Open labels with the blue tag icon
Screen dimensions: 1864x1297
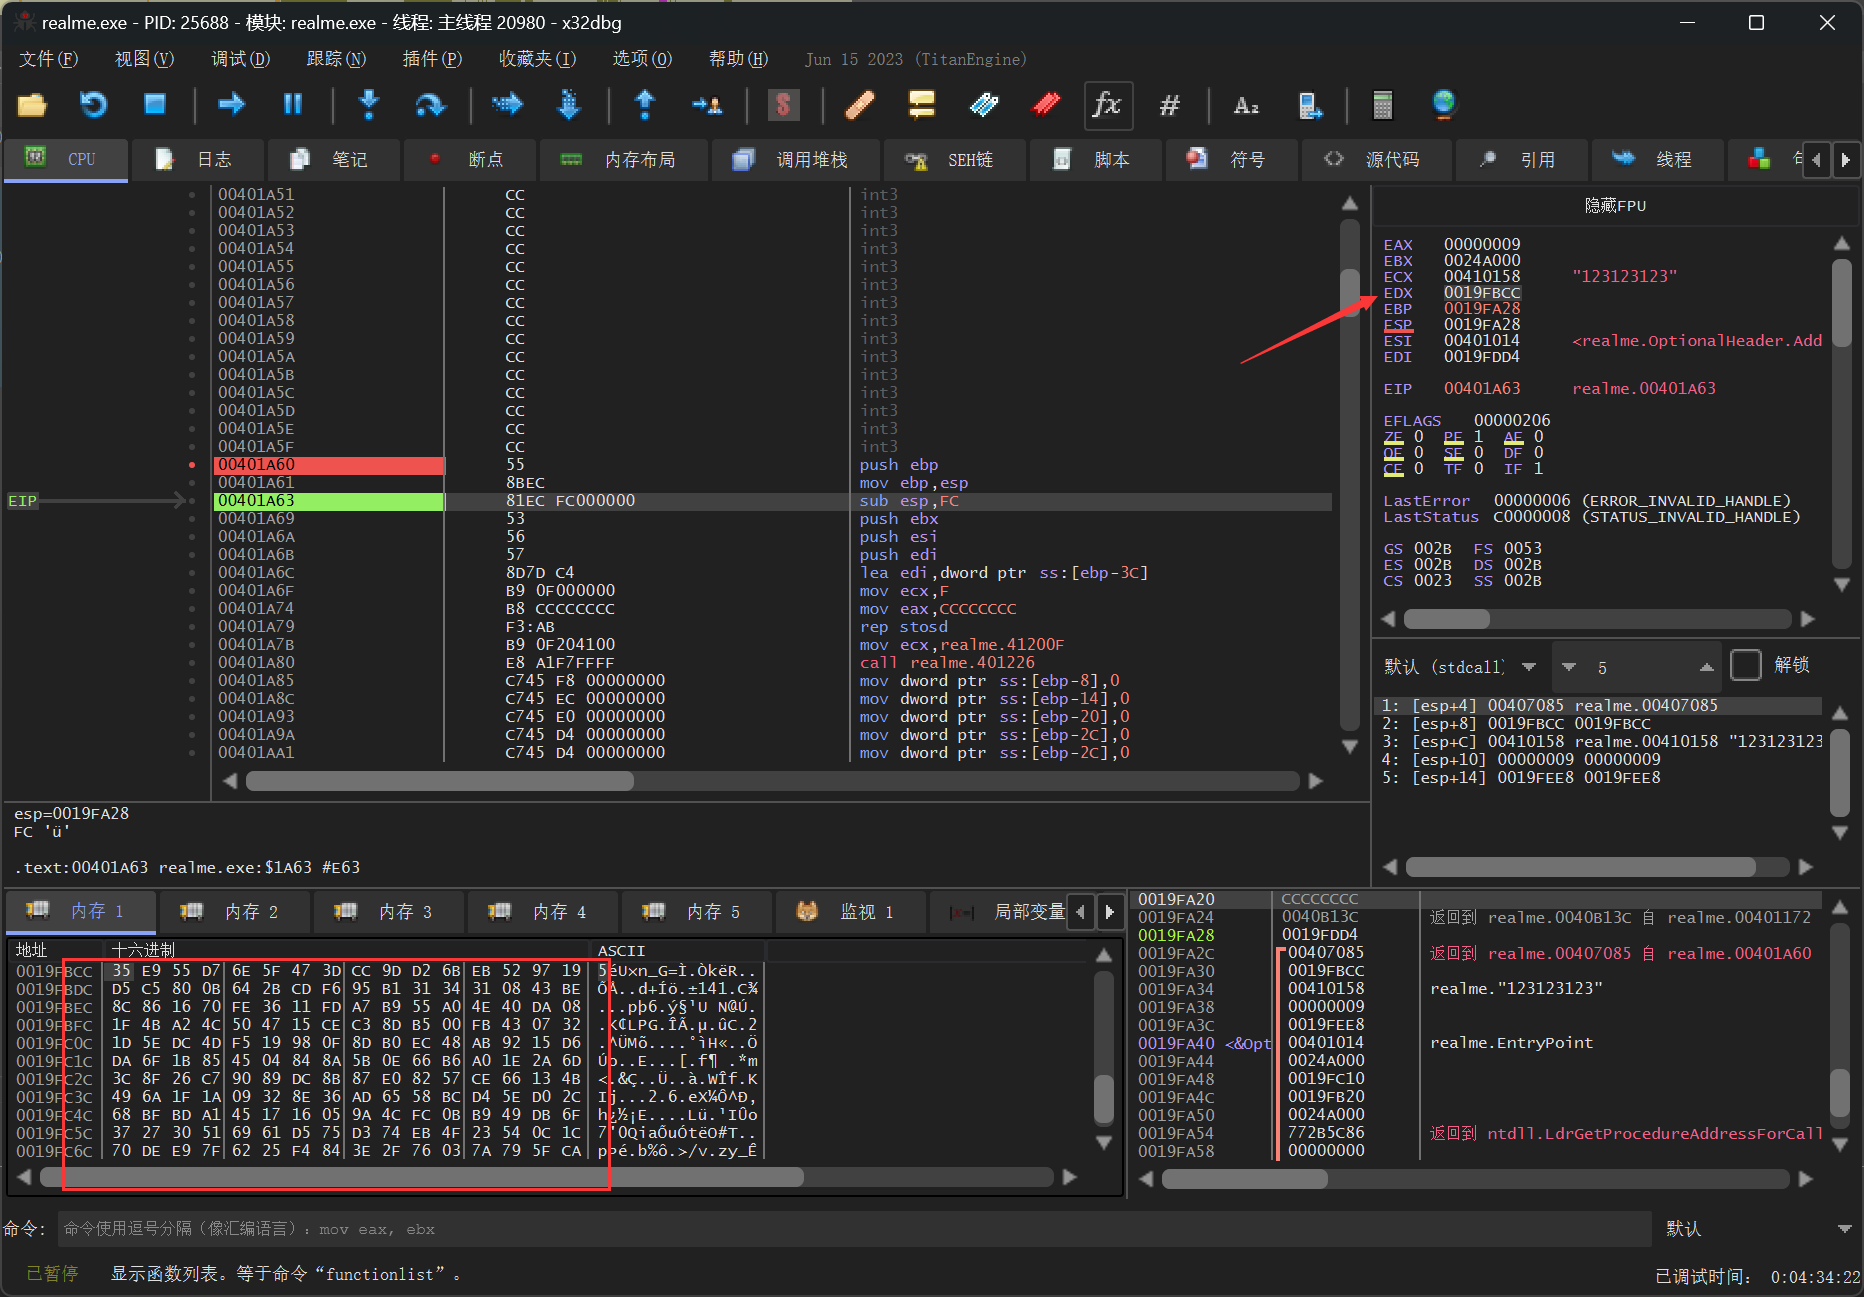[x=984, y=104]
